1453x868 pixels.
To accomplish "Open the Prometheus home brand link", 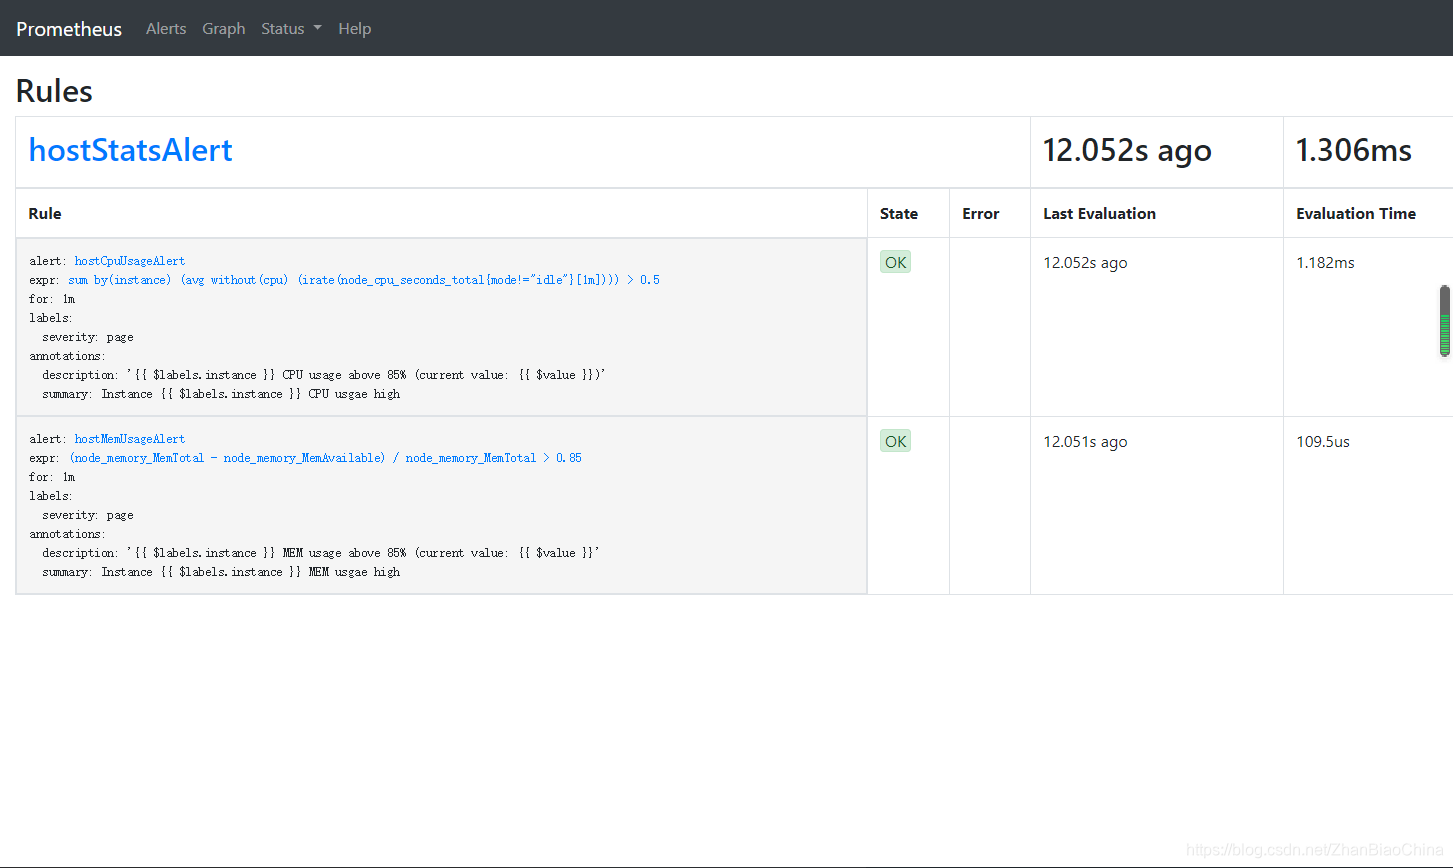I will click(x=69, y=29).
